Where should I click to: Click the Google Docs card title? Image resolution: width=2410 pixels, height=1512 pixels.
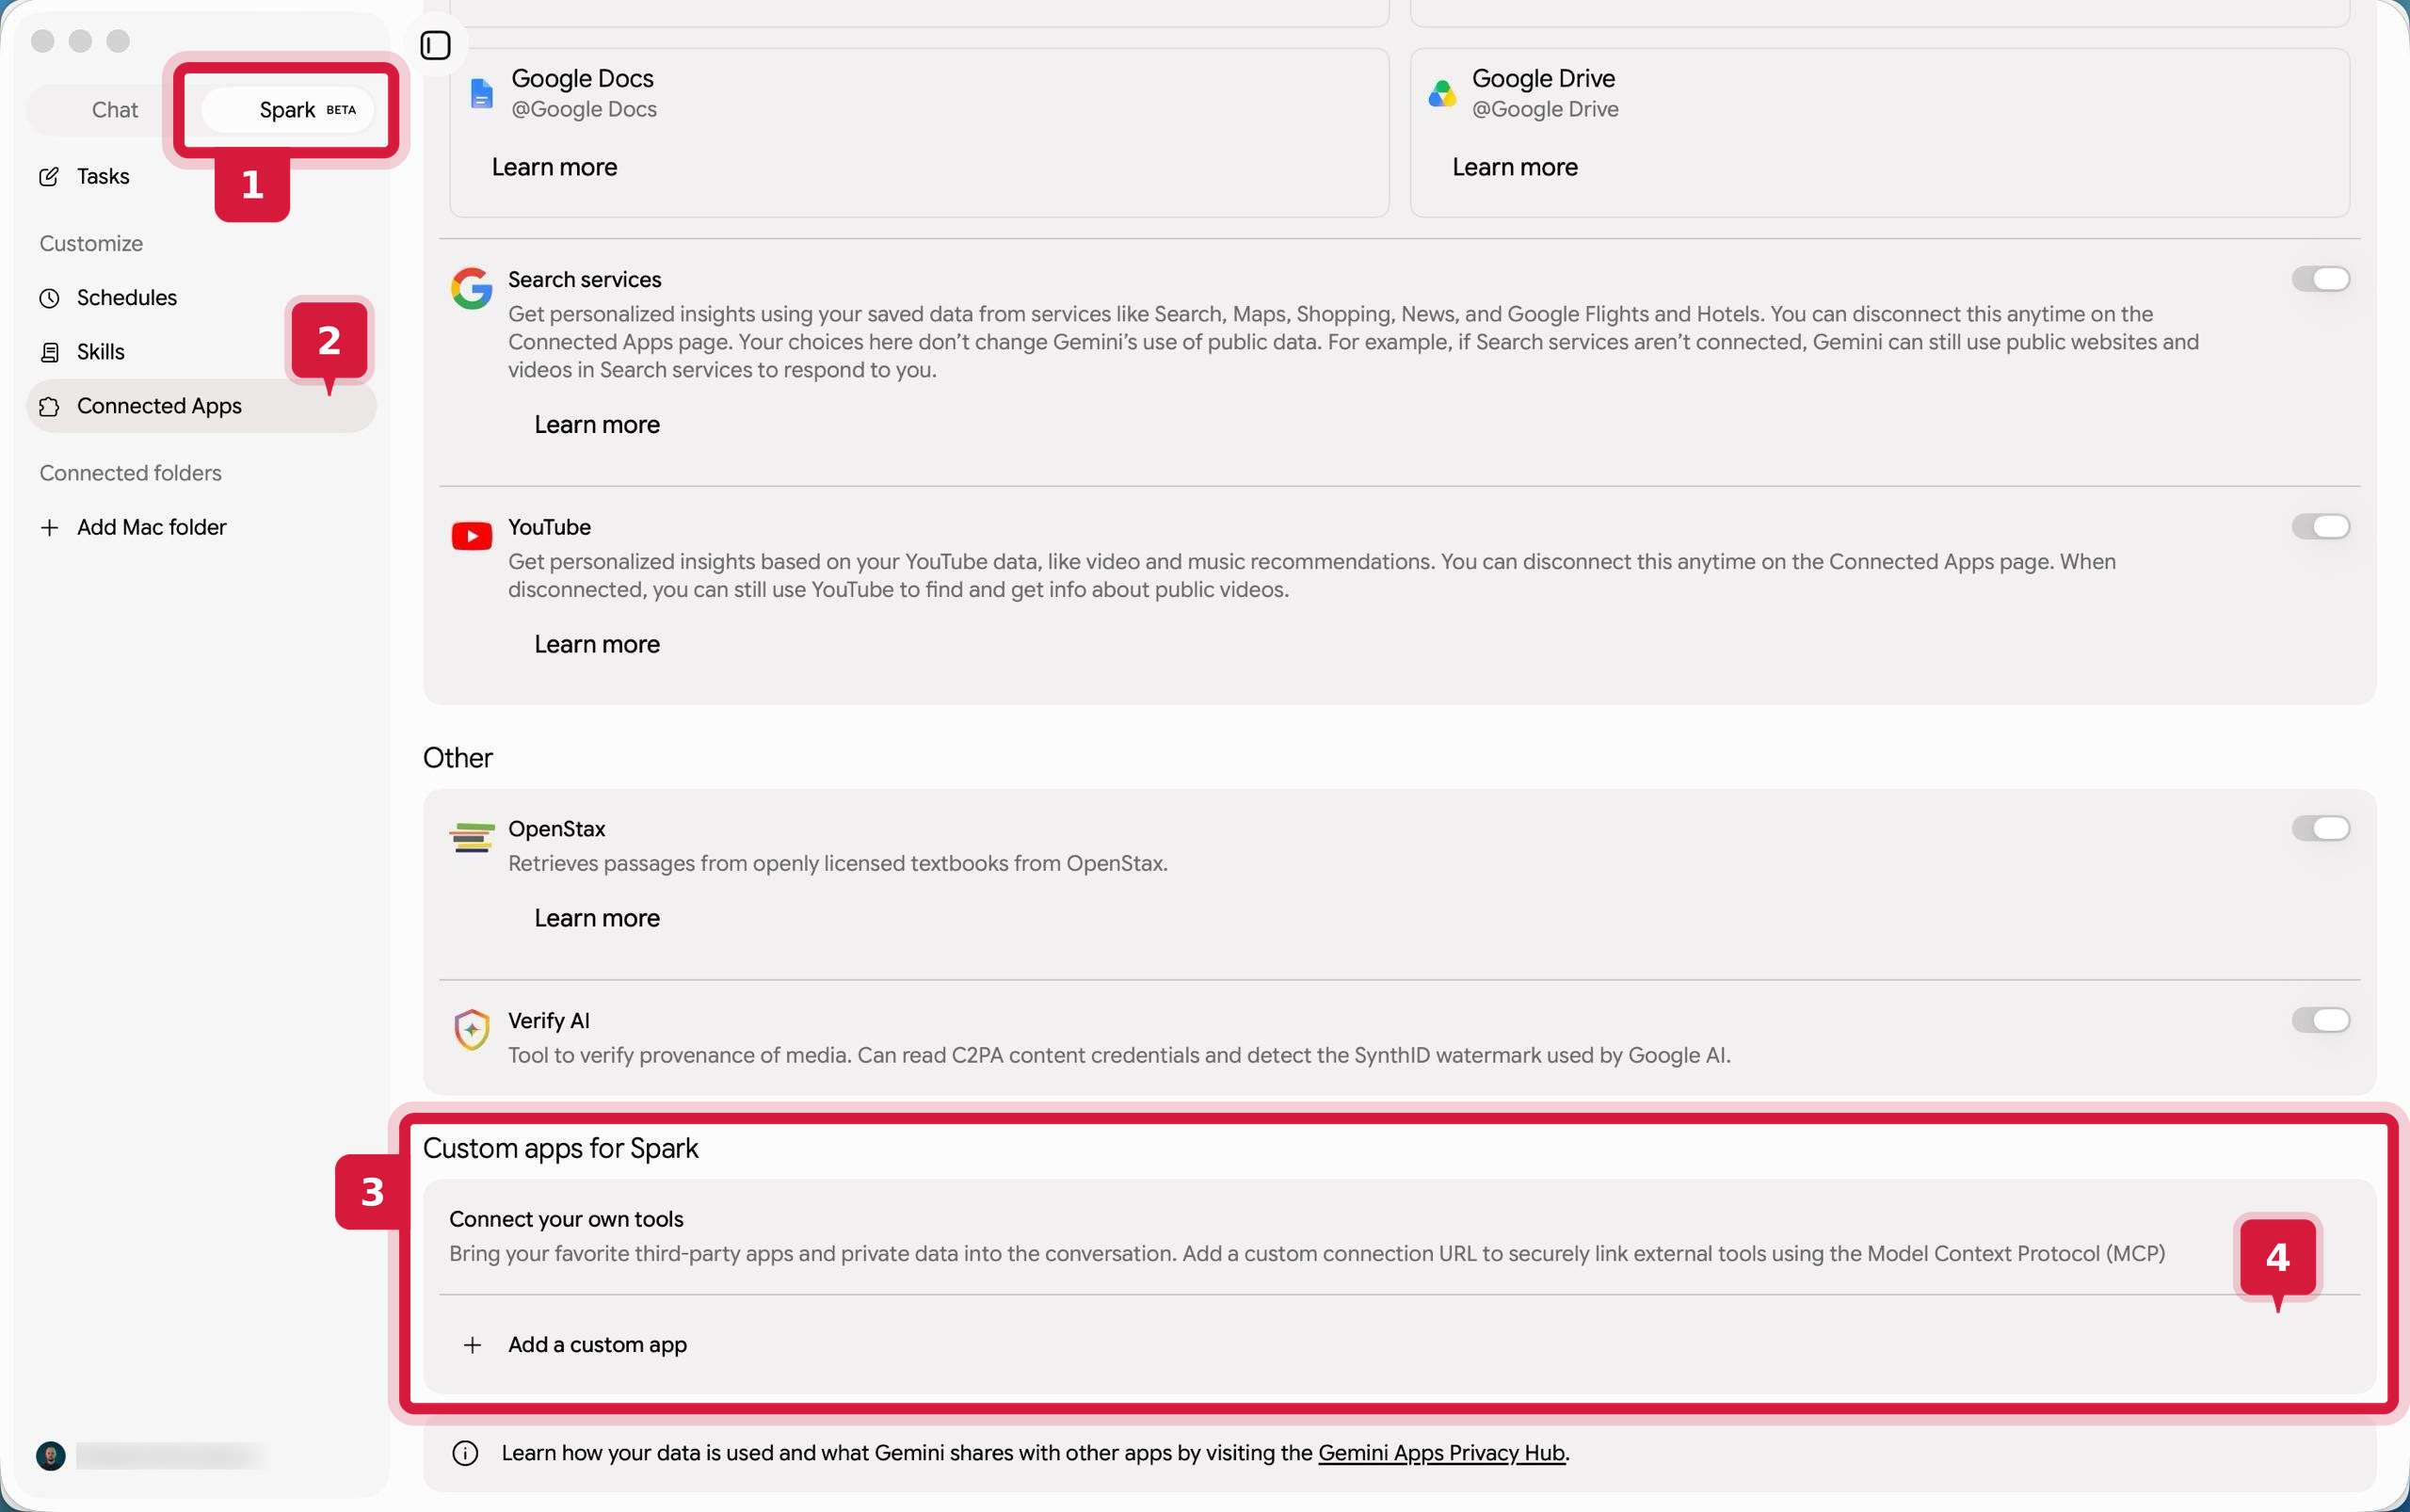tap(582, 78)
